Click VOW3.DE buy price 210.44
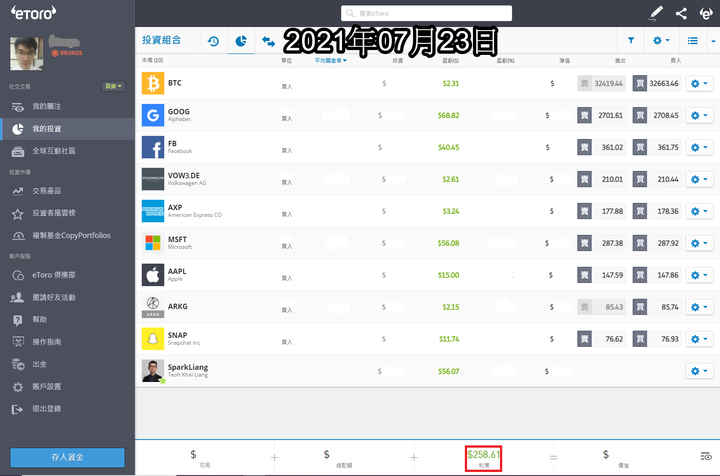The image size is (720, 476). coord(657,179)
